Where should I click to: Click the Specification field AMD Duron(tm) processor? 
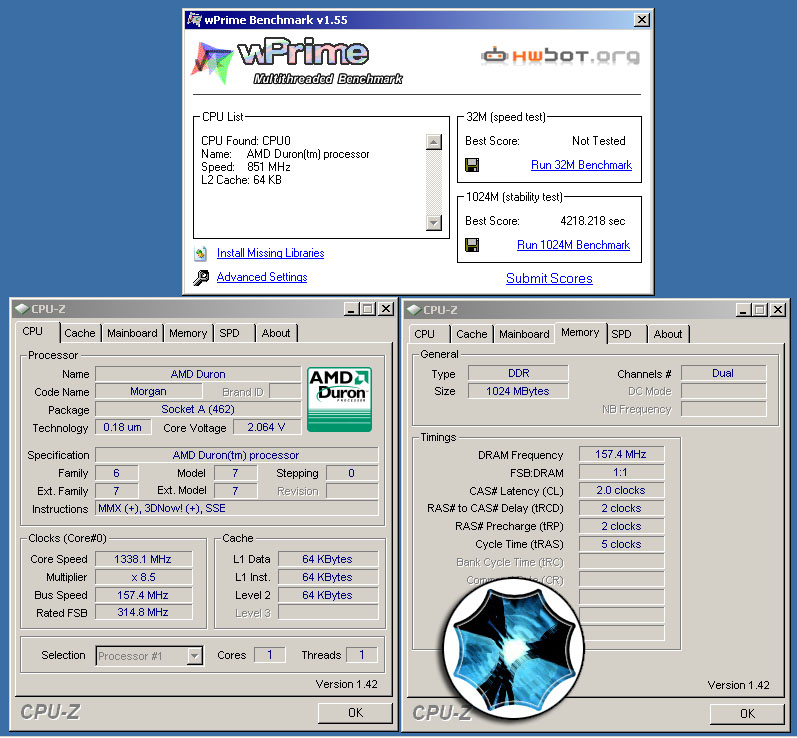point(236,455)
